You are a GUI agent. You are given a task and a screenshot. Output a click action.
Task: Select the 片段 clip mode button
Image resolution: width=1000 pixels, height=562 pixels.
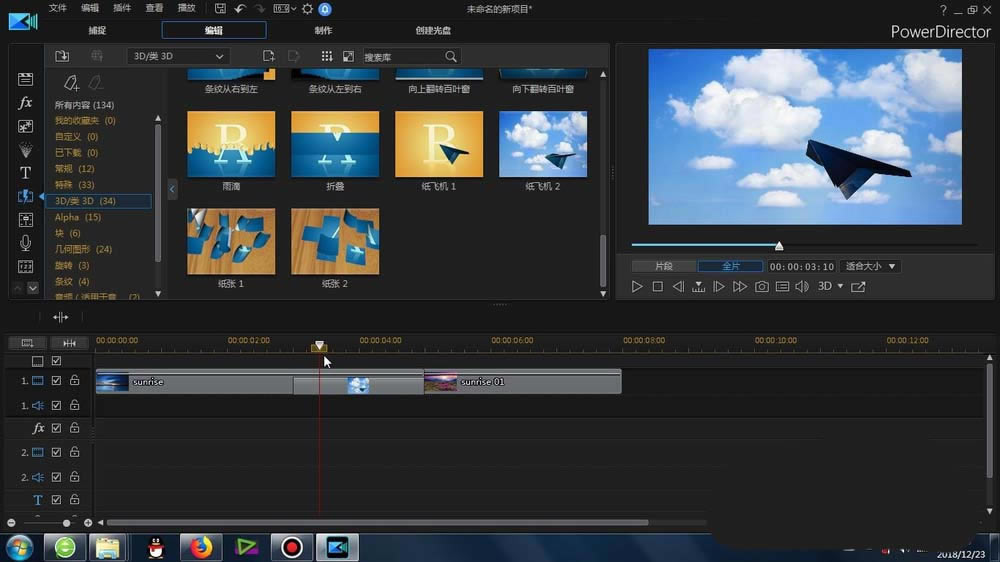(x=663, y=266)
